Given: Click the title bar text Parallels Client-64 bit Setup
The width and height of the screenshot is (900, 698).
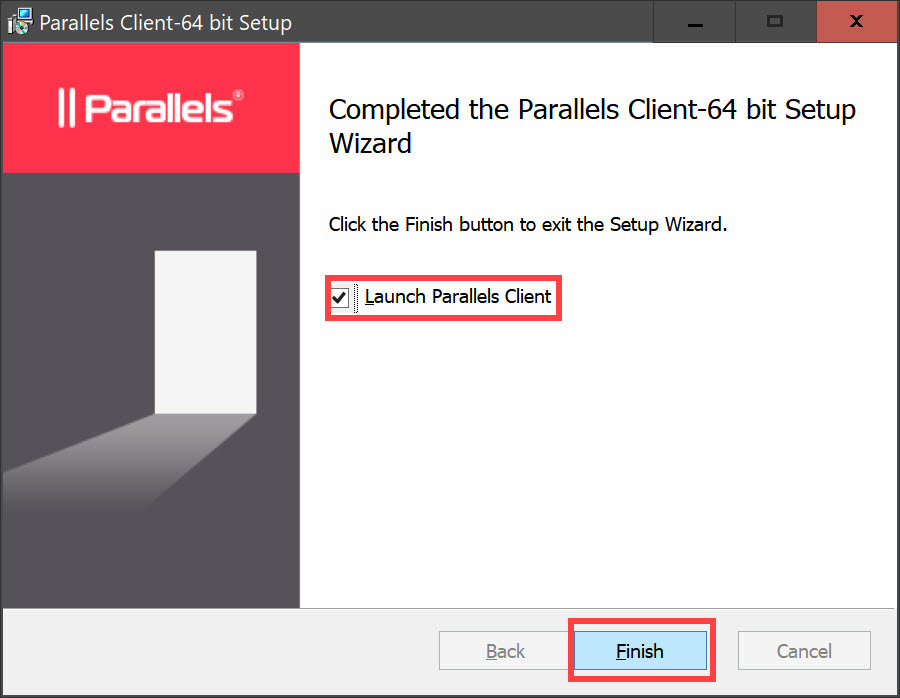Looking at the screenshot, I should coord(166,22).
